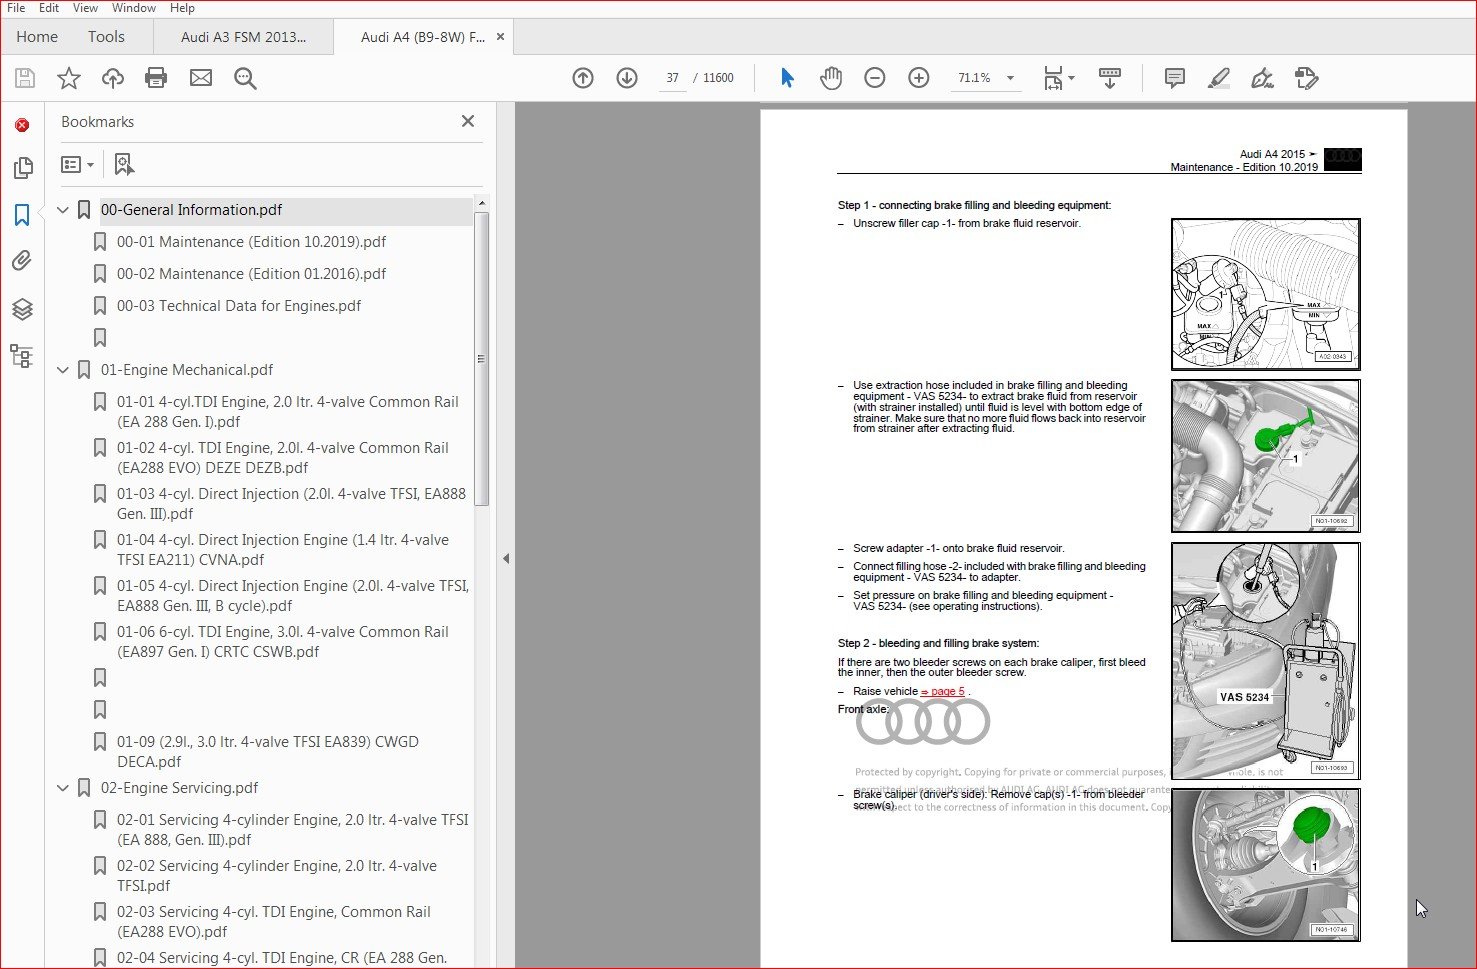This screenshot has height=969, width=1477.
Task: Close the Bookmarks panel
Action: [x=468, y=121]
